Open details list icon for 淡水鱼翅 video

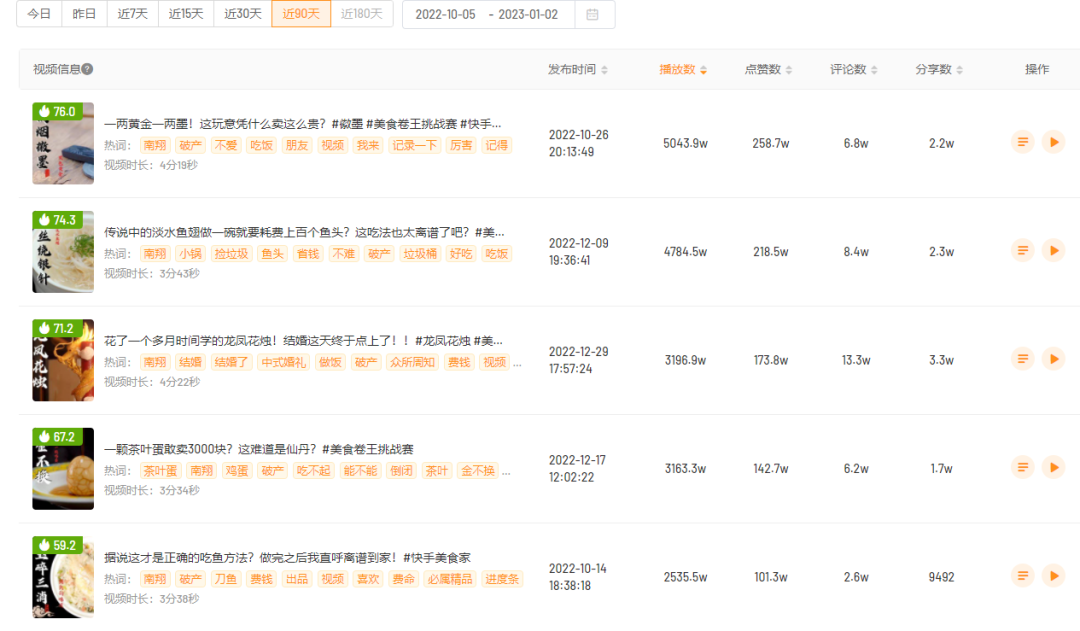coord(1023,251)
